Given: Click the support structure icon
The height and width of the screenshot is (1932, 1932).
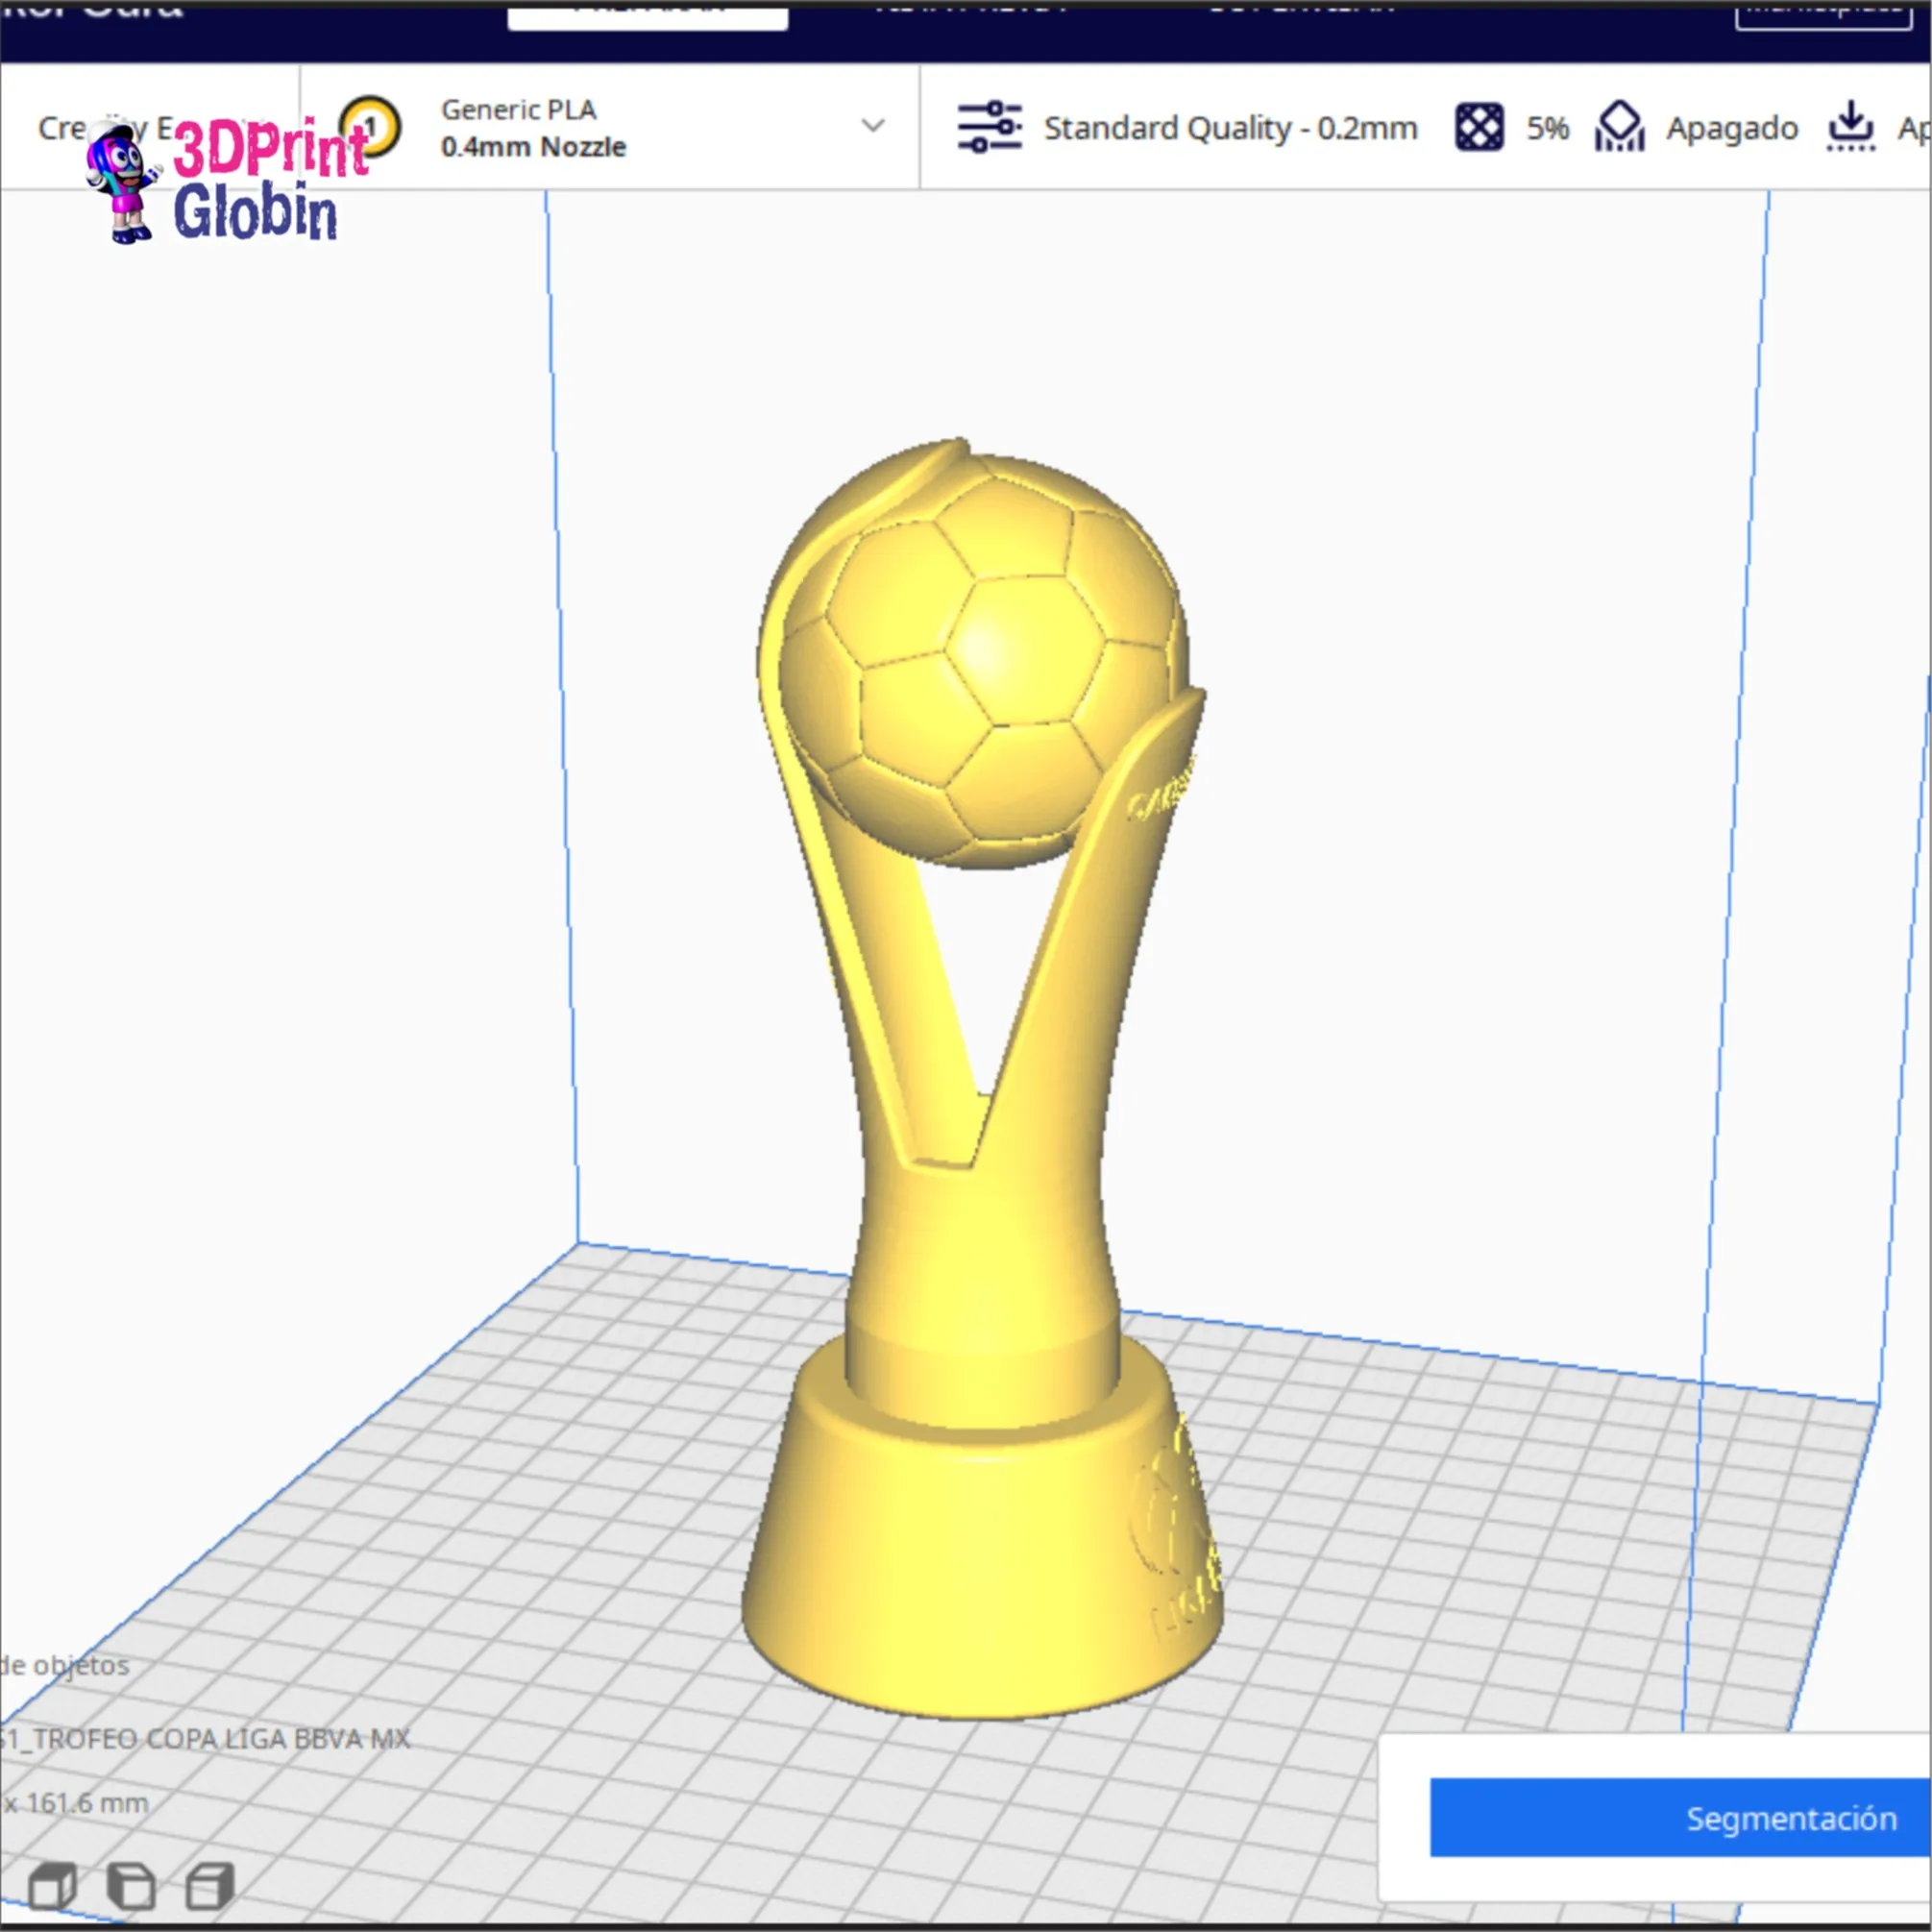Looking at the screenshot, I should coord(1620,127).
